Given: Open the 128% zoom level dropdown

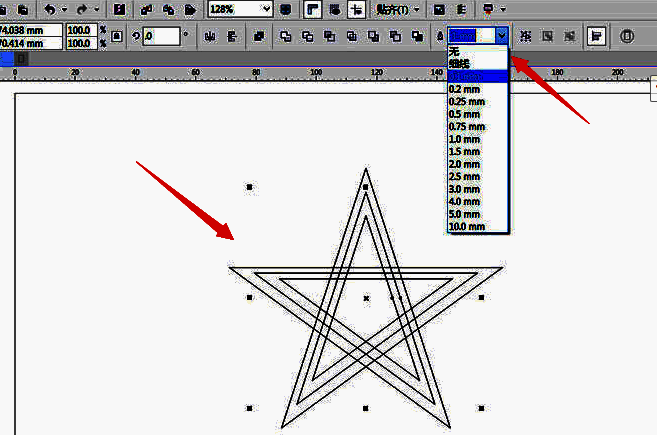Looking at the screenshot, I should tap(265, 9).
